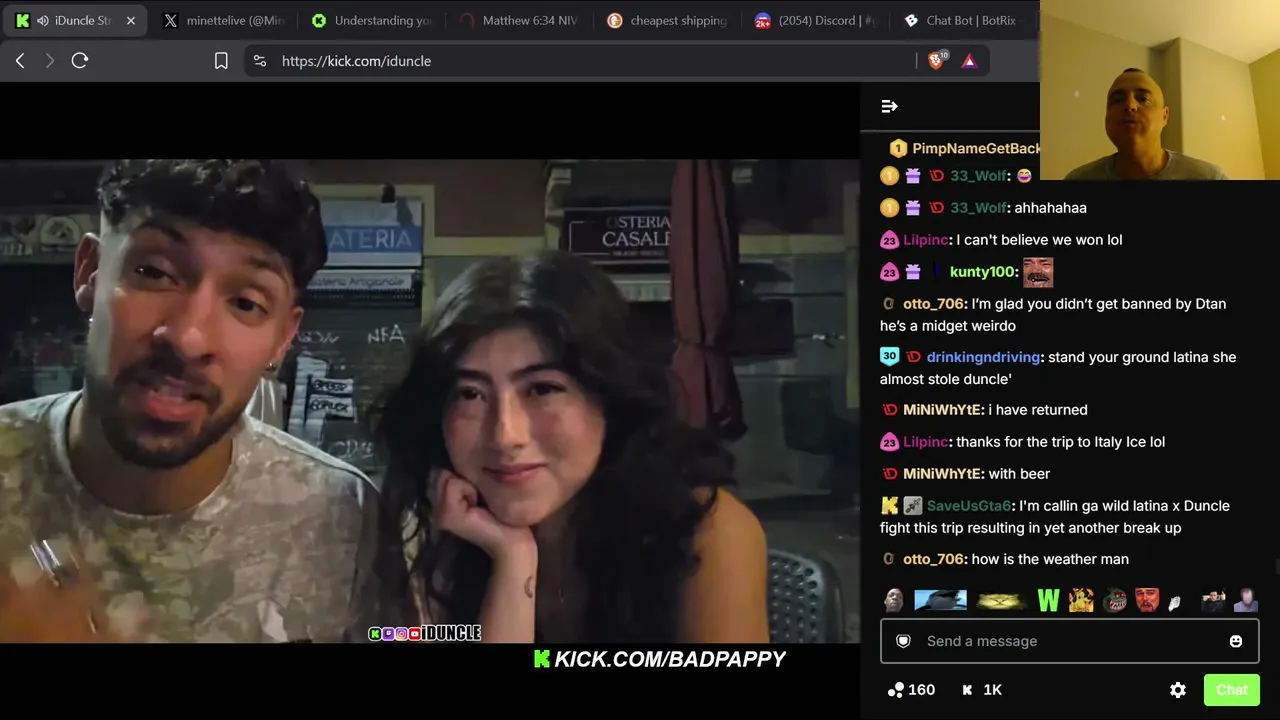Click the chat identity shield icon

(903, 641)
